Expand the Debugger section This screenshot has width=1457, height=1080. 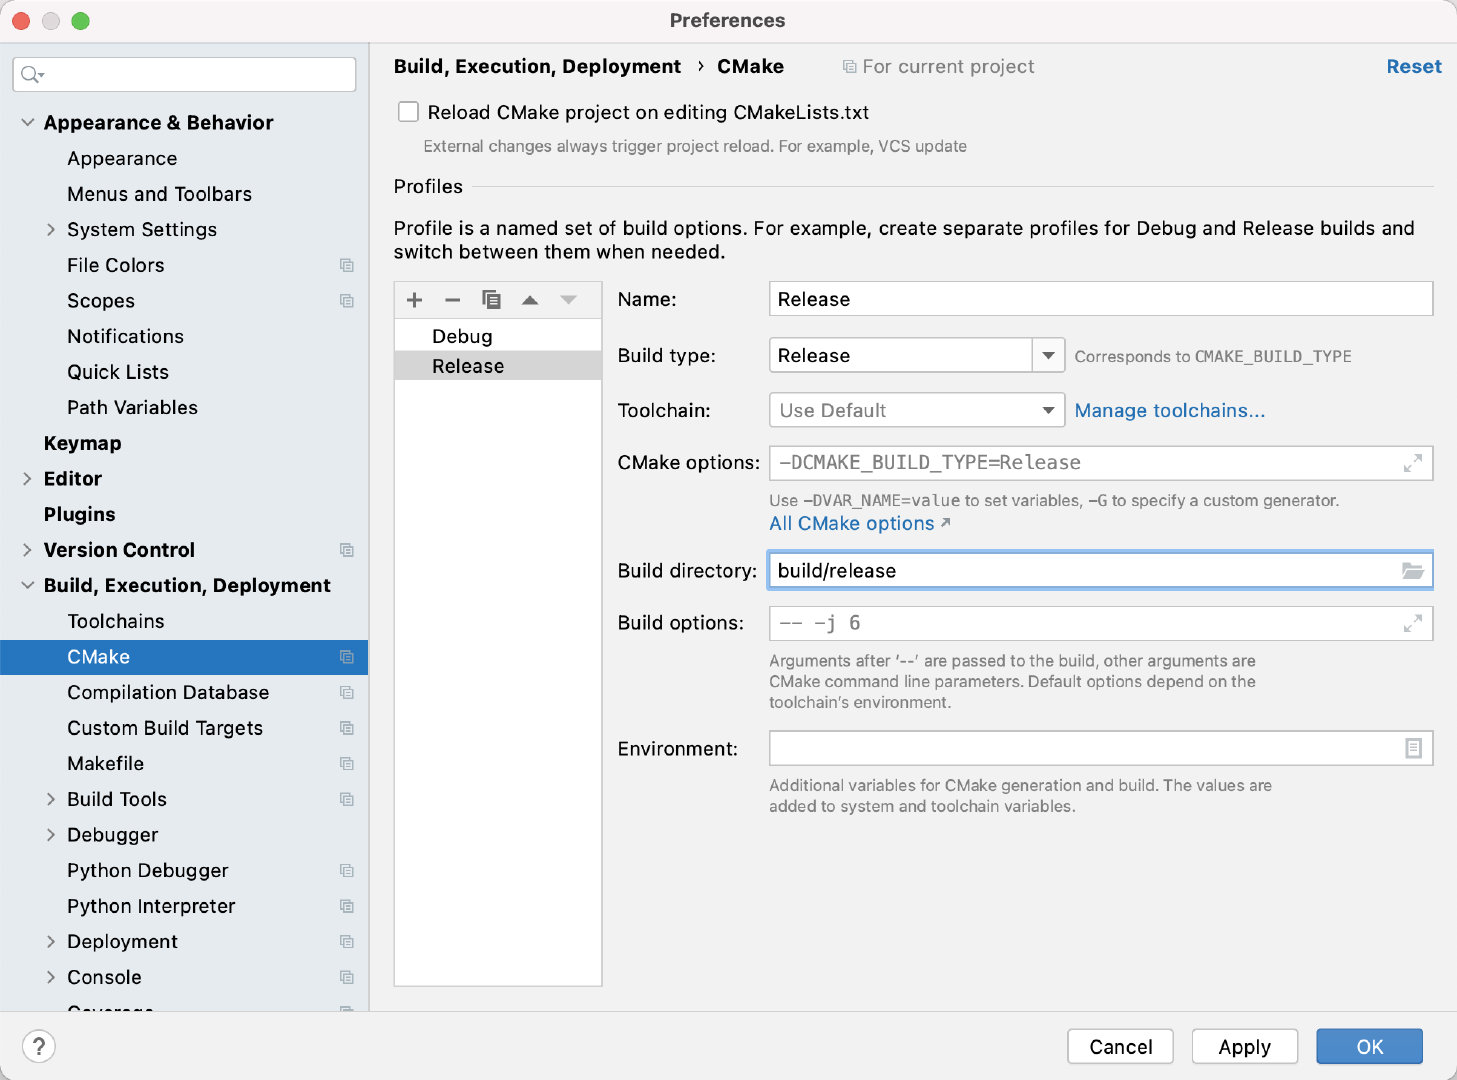51,834
